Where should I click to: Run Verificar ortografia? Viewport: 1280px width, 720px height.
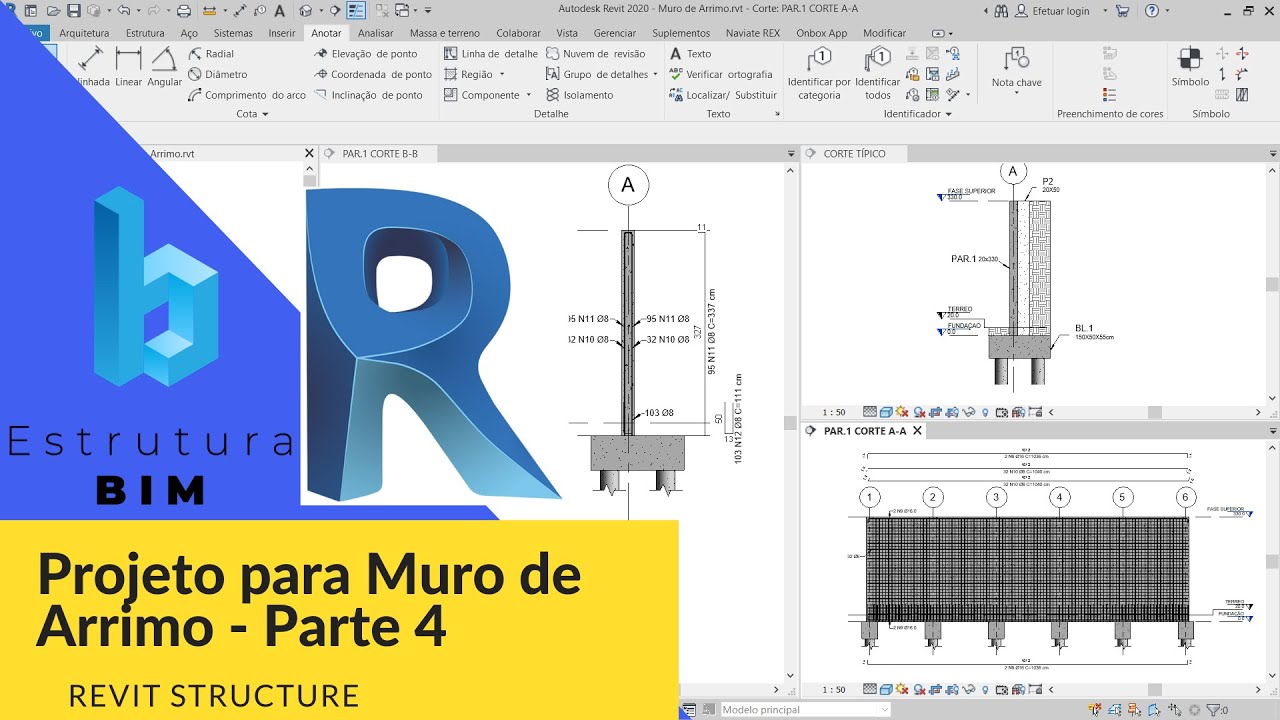tap(721, 74)
